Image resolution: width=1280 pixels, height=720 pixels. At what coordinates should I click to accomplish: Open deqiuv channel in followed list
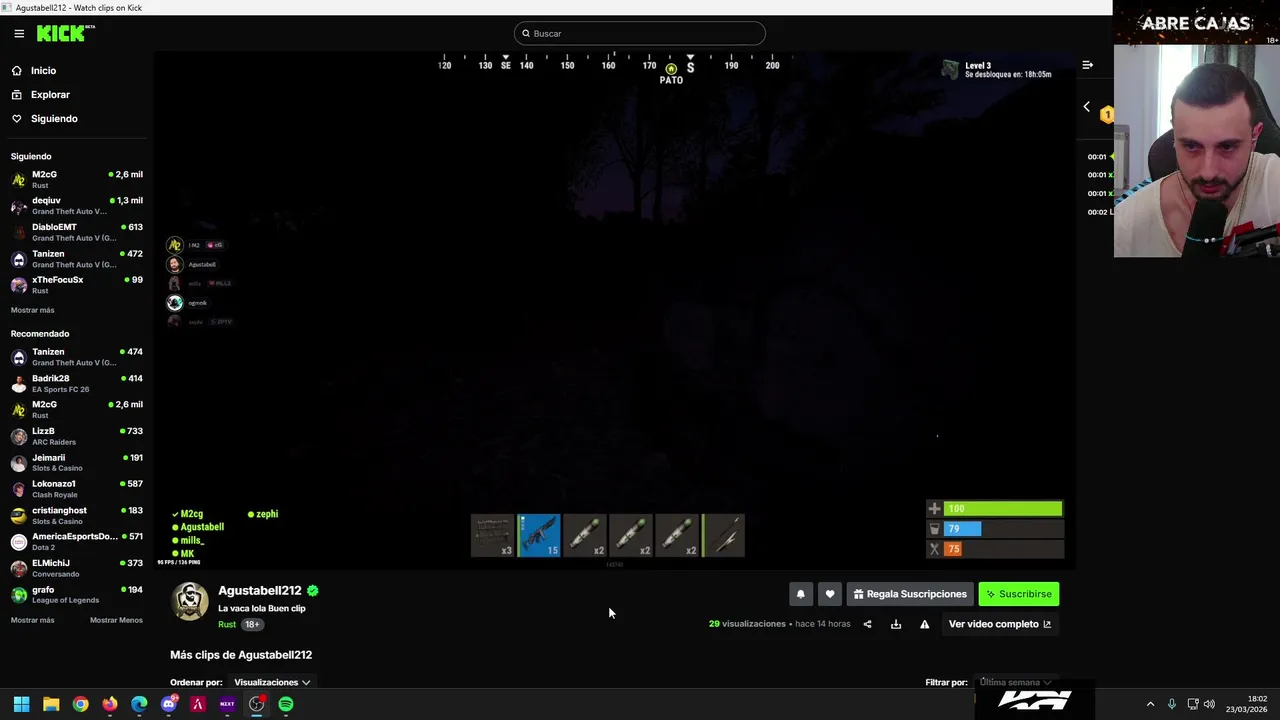click(77, 205)
